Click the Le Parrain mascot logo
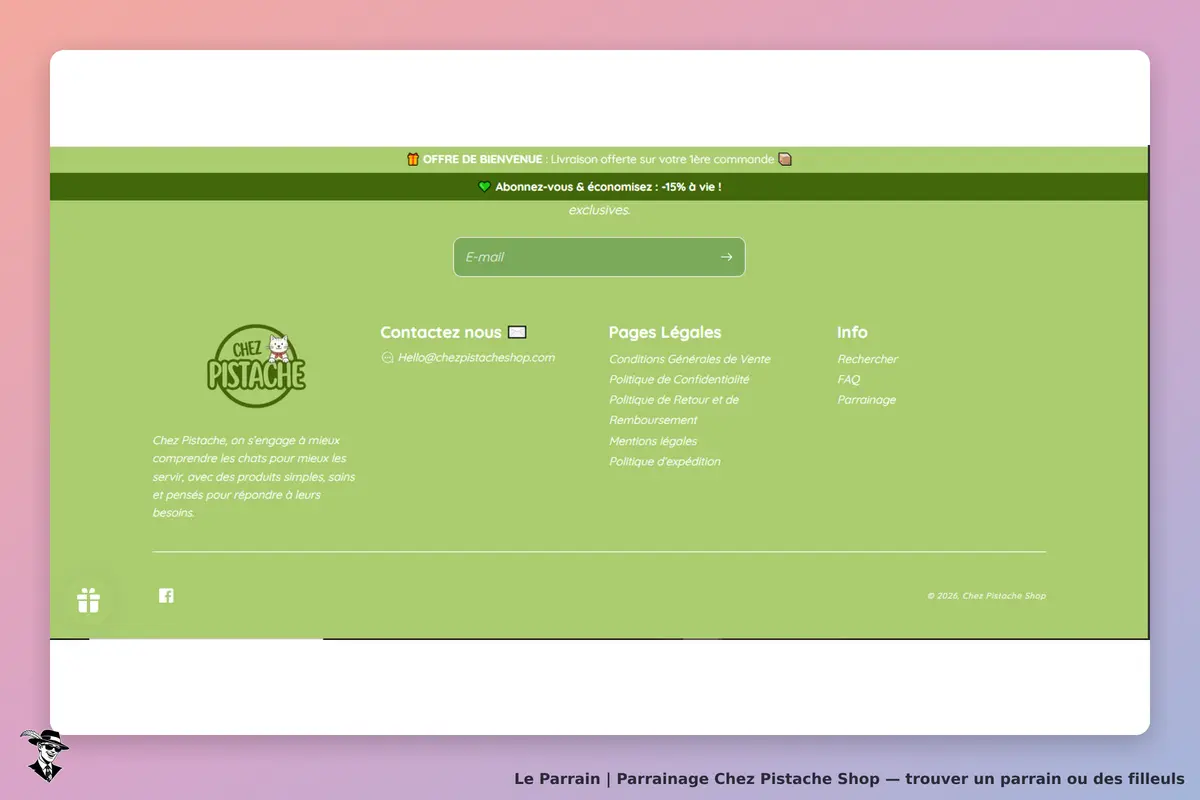 tap(43, 755)
